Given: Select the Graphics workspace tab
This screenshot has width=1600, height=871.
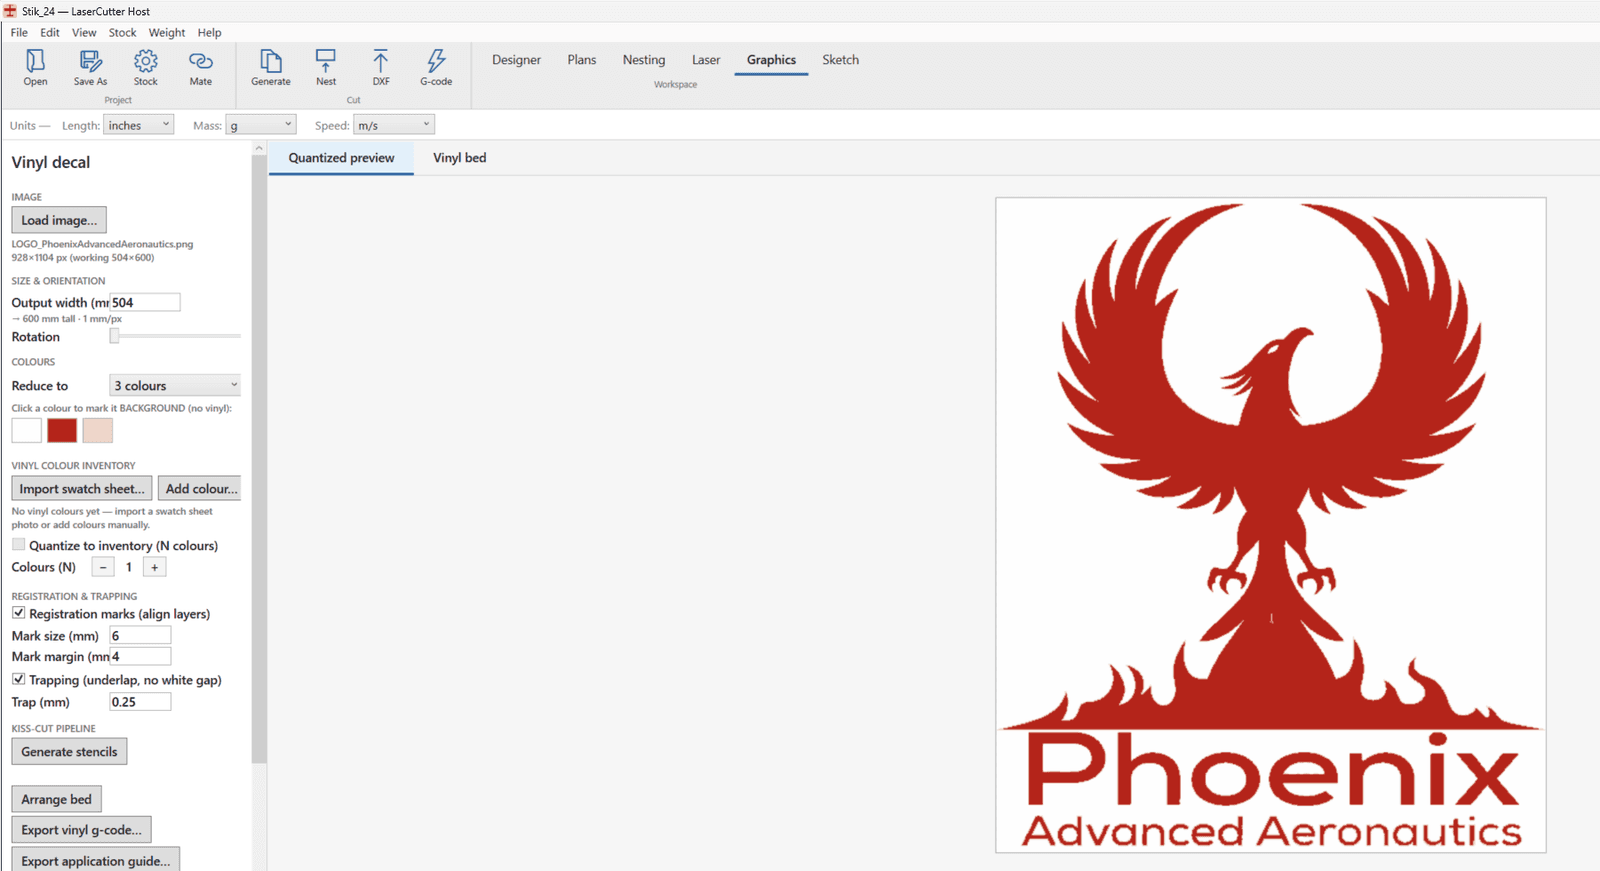Looking at the screenshot, I should tap(771, 60).
